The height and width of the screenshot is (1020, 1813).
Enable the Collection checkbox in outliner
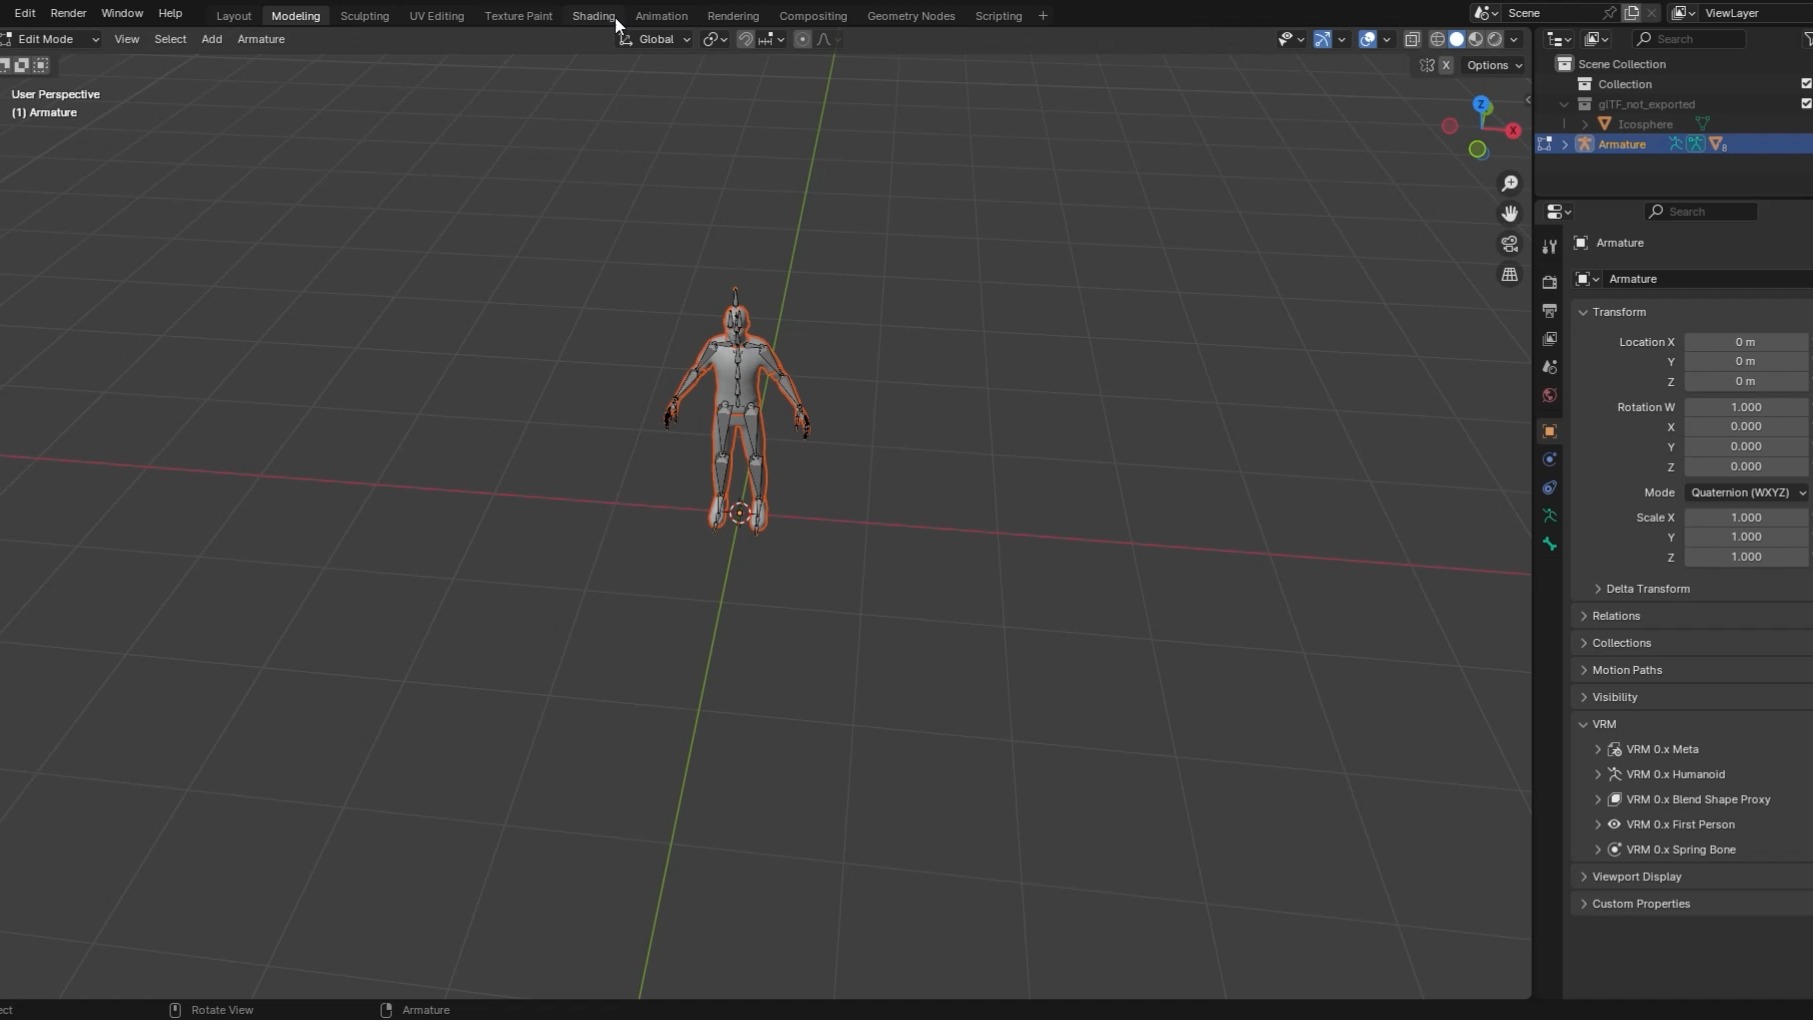[1805, 84]
